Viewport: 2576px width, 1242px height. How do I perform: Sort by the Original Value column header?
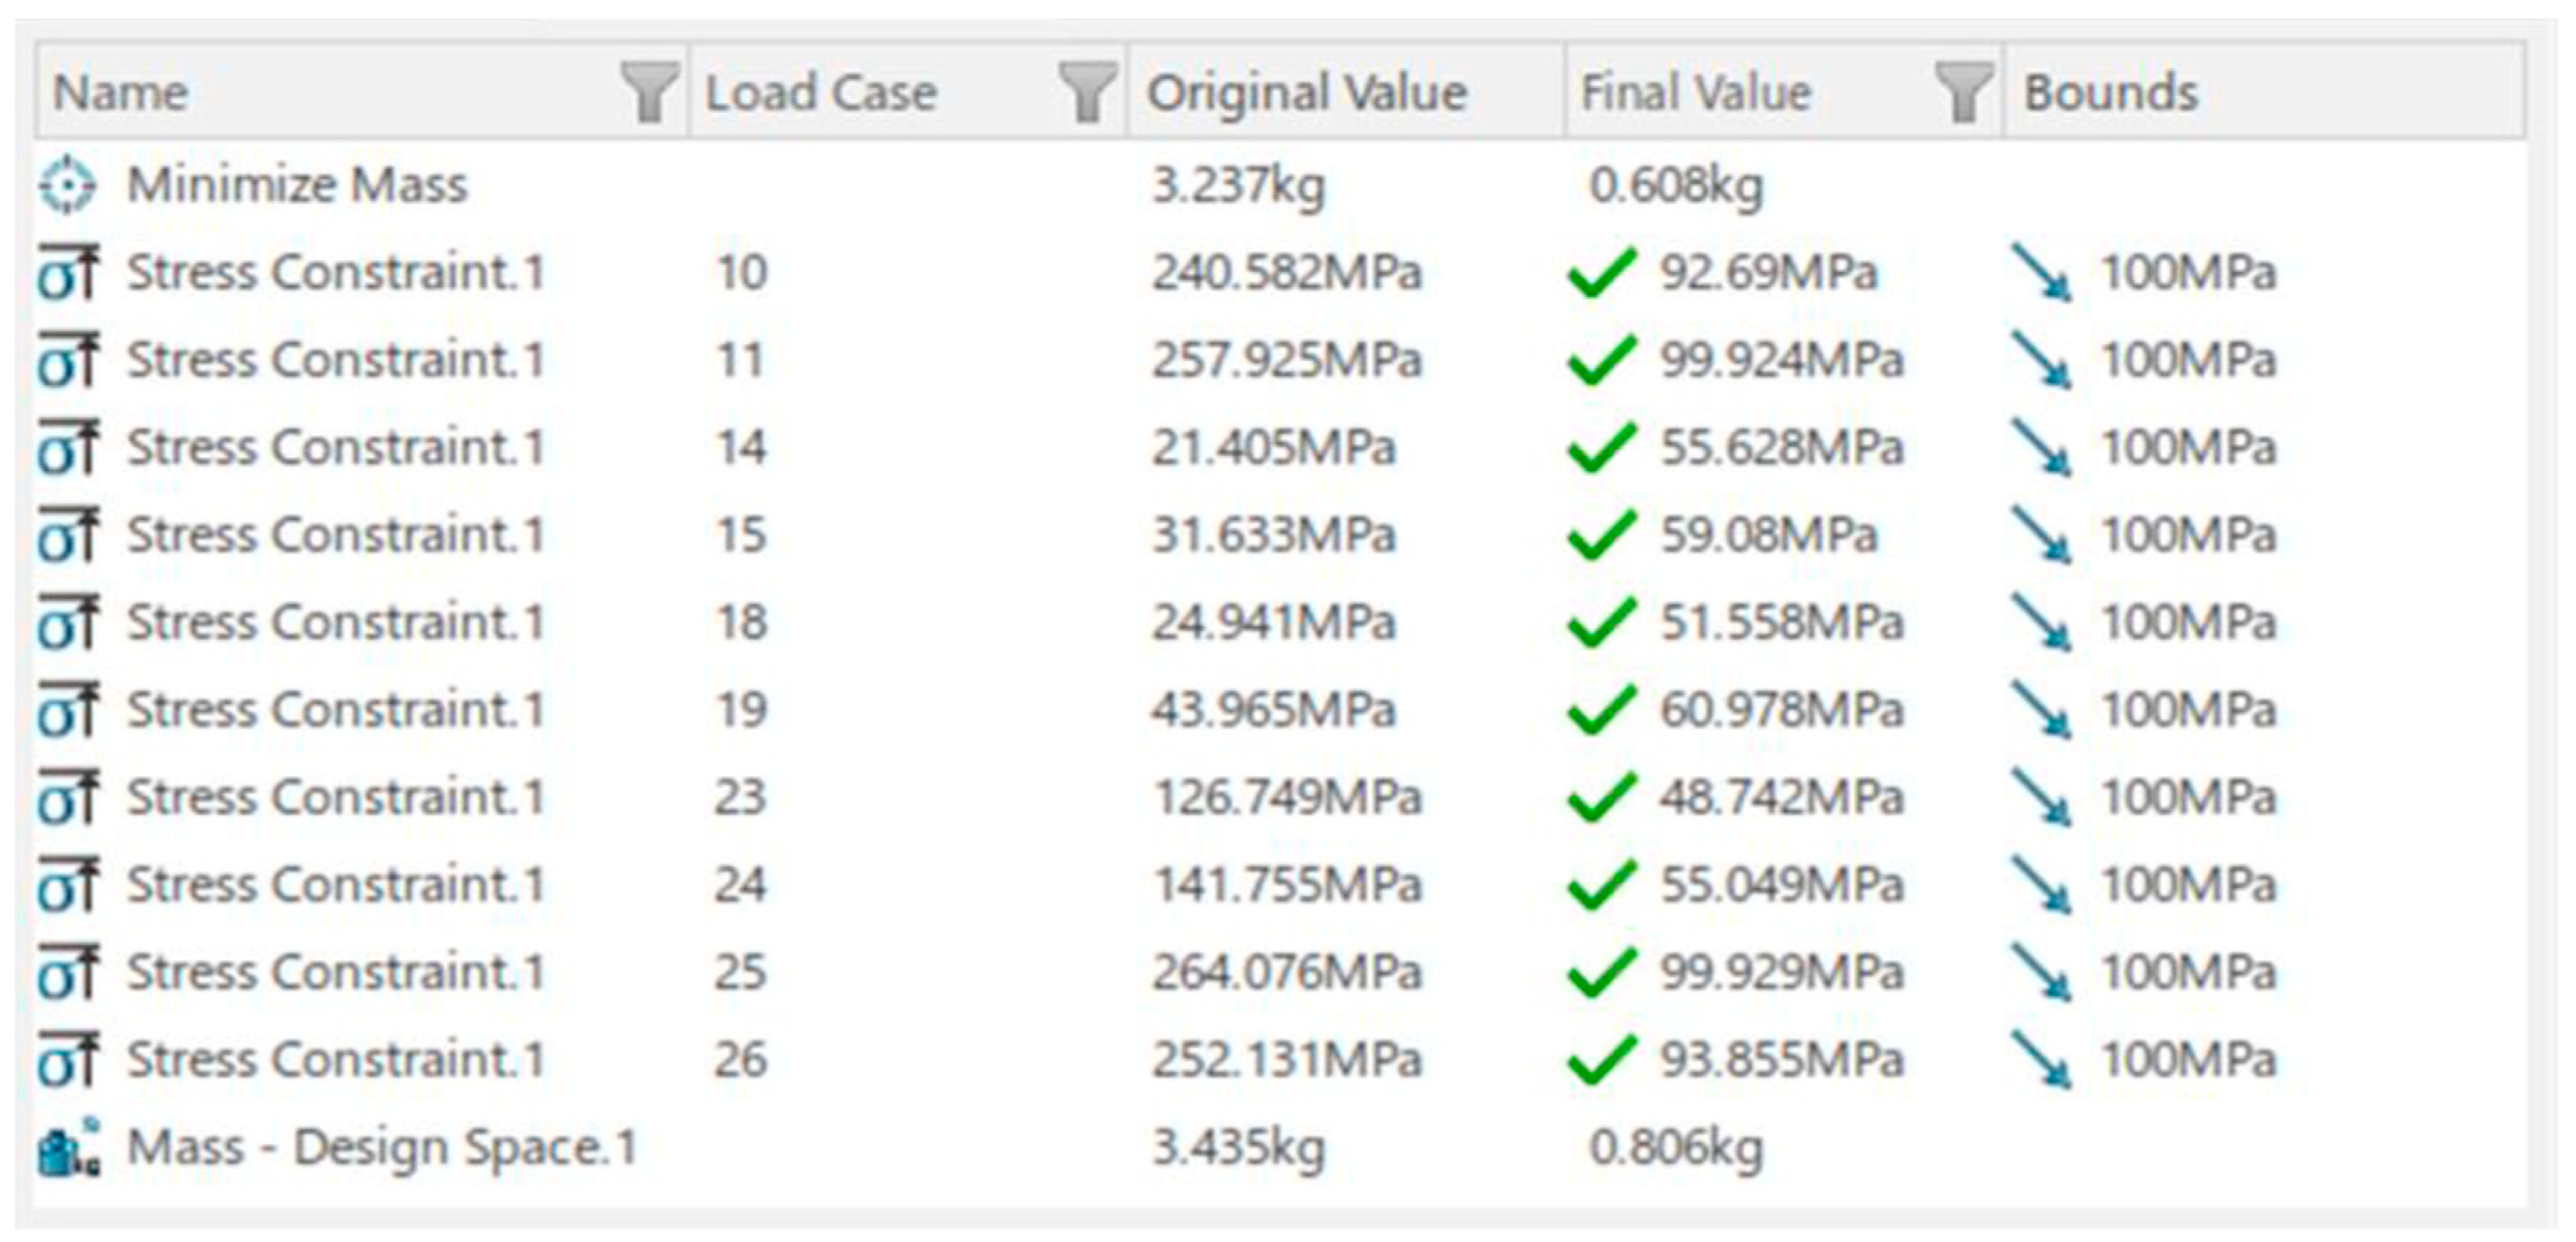coord(1306,92)
